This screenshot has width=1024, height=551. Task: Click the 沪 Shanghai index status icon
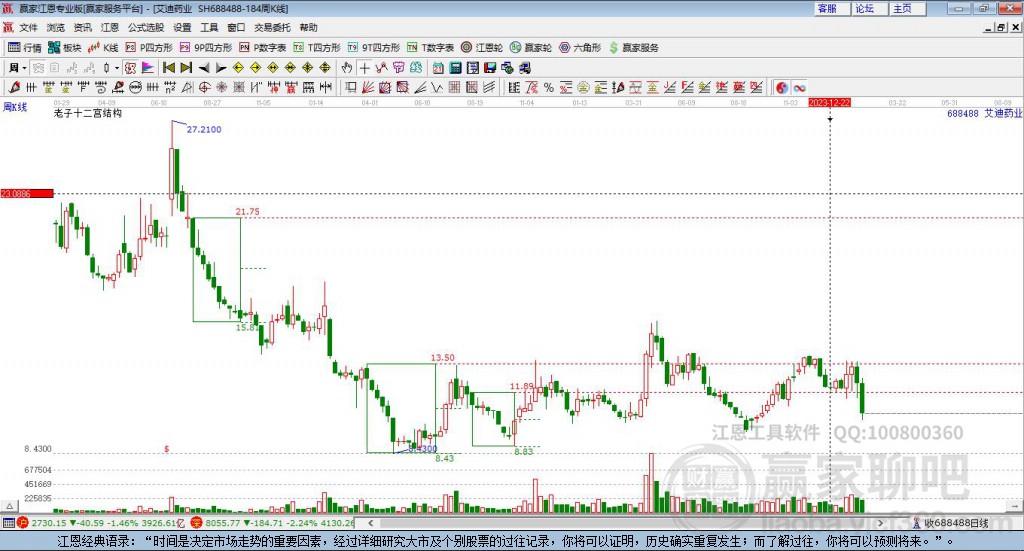tap(23, 523)
